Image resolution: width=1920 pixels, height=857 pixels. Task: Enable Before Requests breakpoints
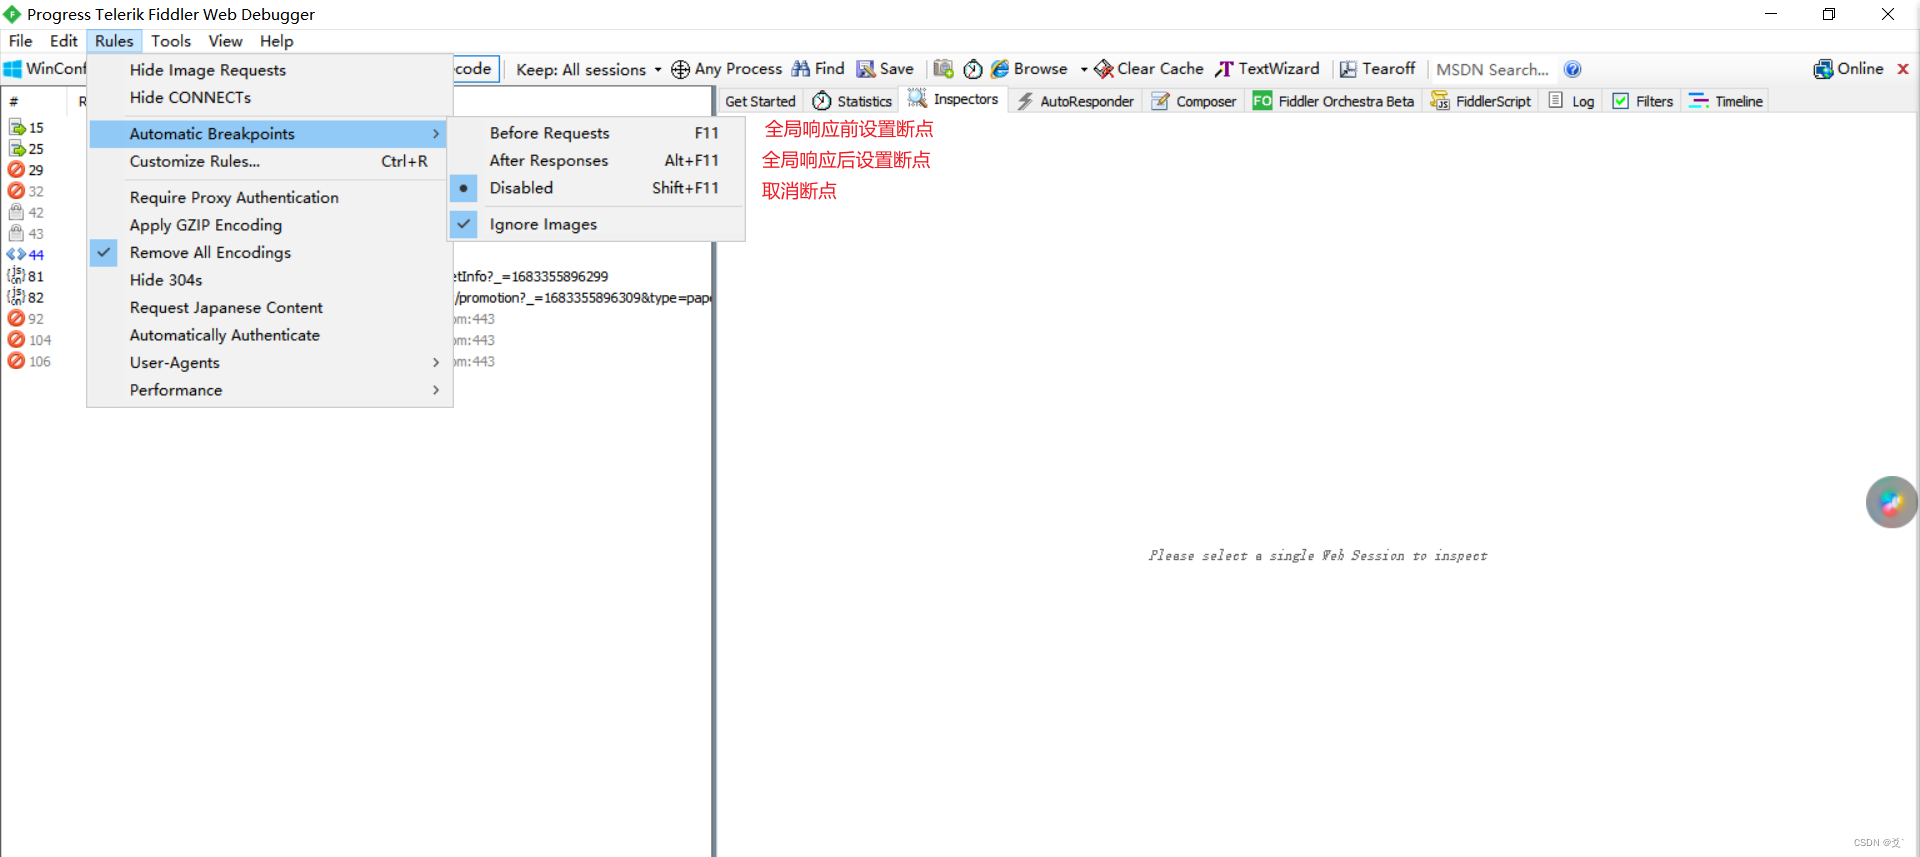click(597, 133)
